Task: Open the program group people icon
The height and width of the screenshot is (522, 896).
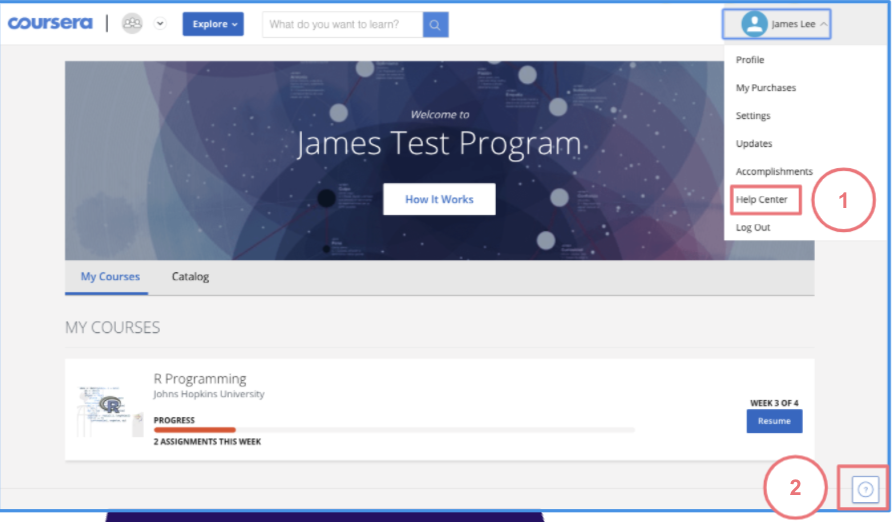Action: click(132, 23)
